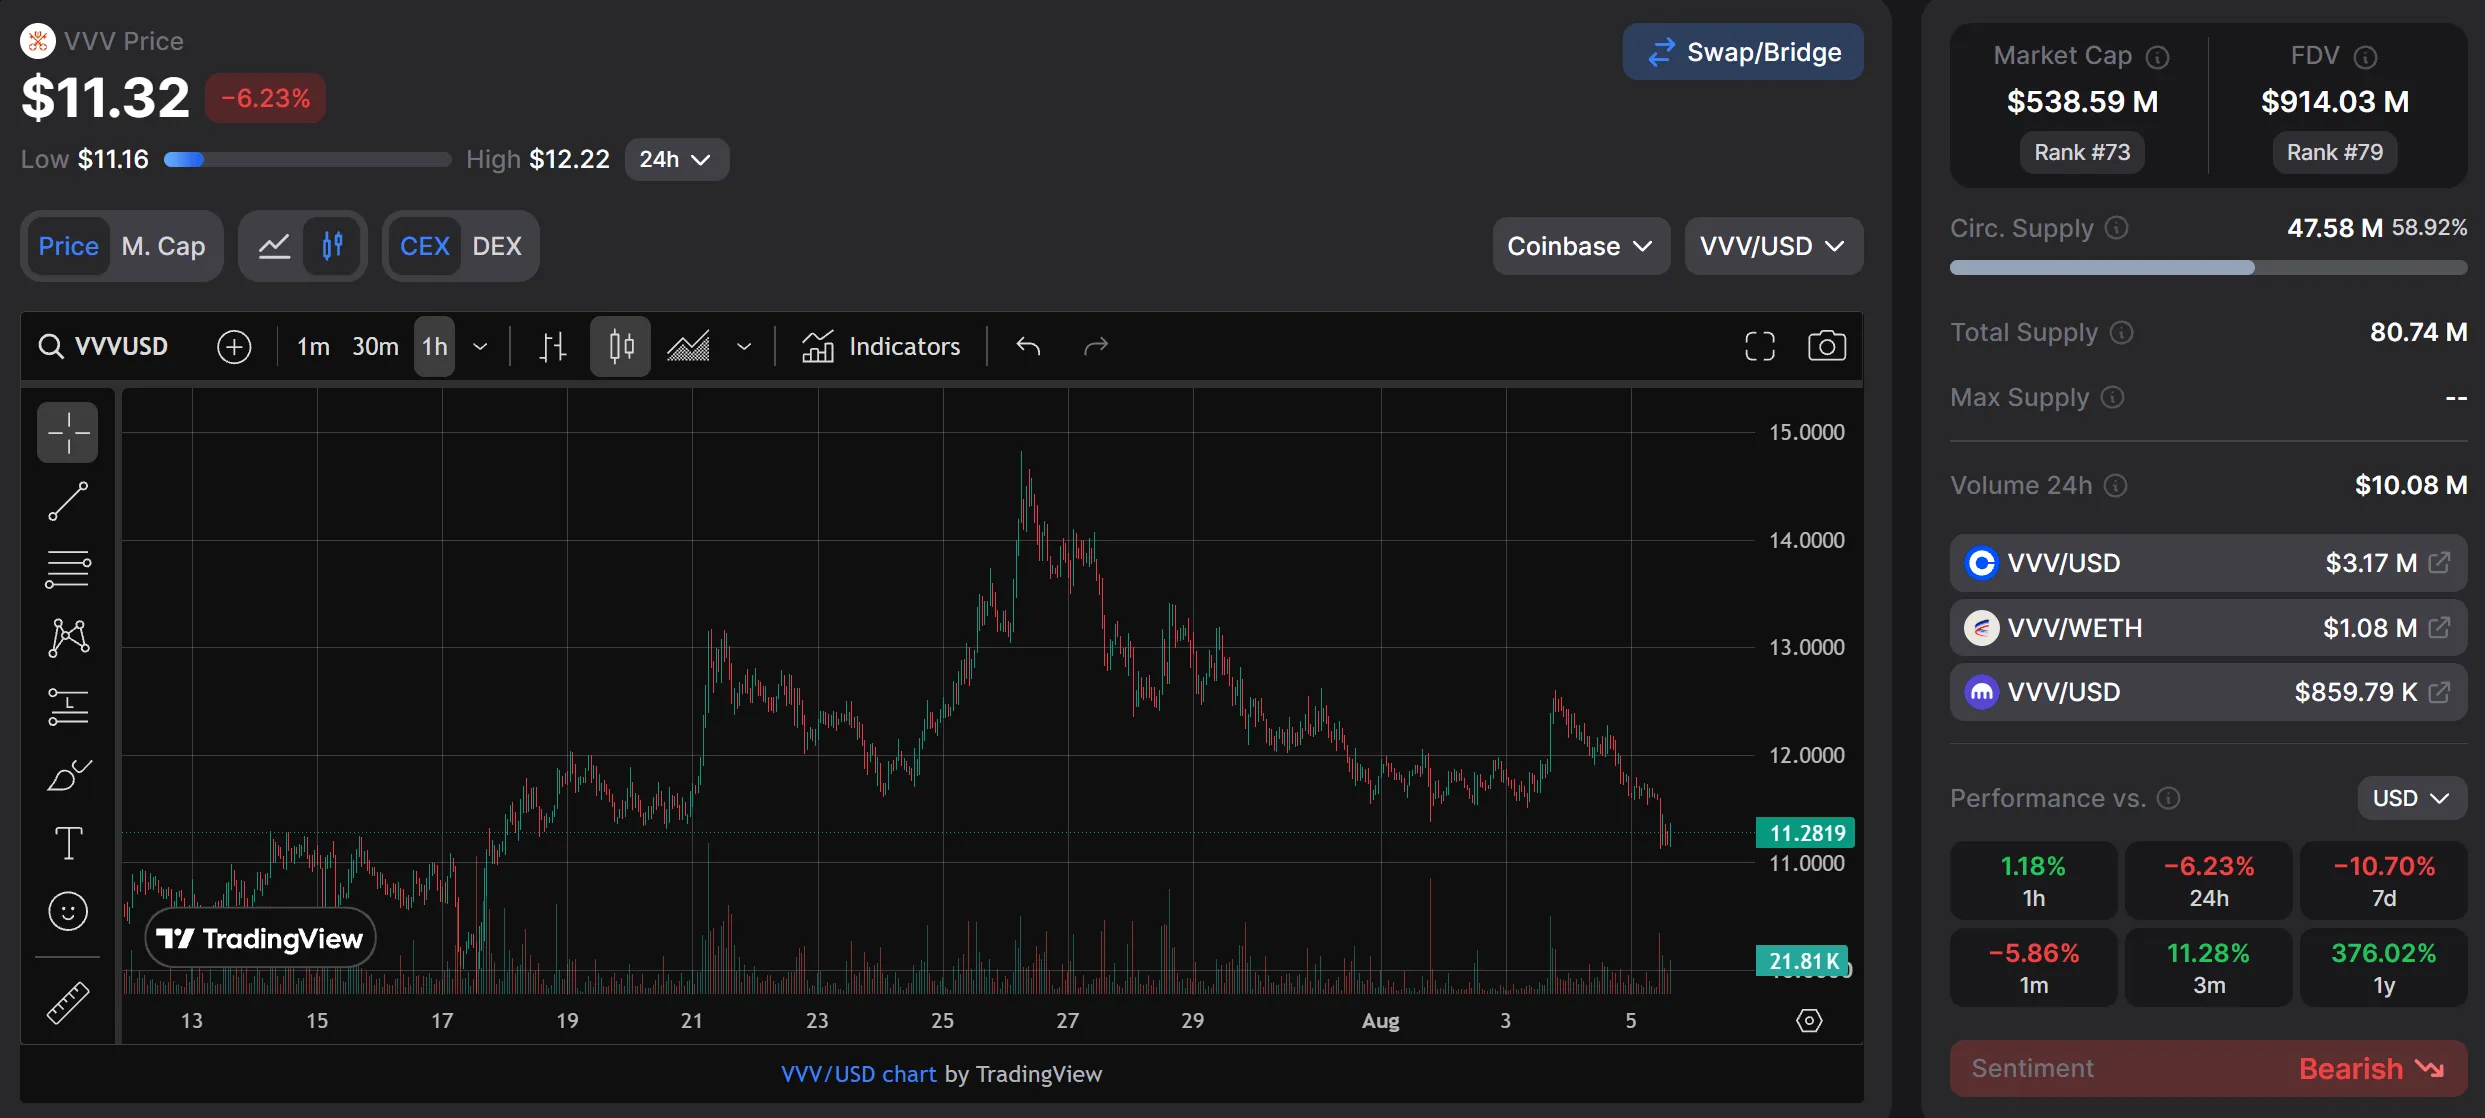This screenshot has width=2485, height=1118.
Task: Open the TradingView logo link
Action: [261, 938]
